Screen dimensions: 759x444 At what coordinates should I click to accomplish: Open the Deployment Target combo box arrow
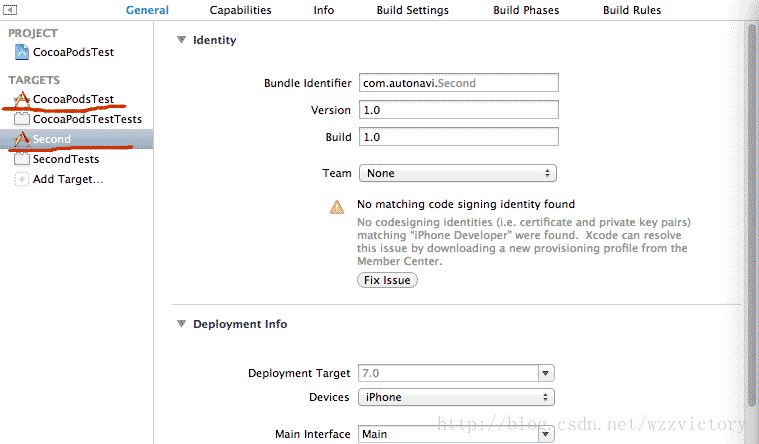(x=546, y=373)
